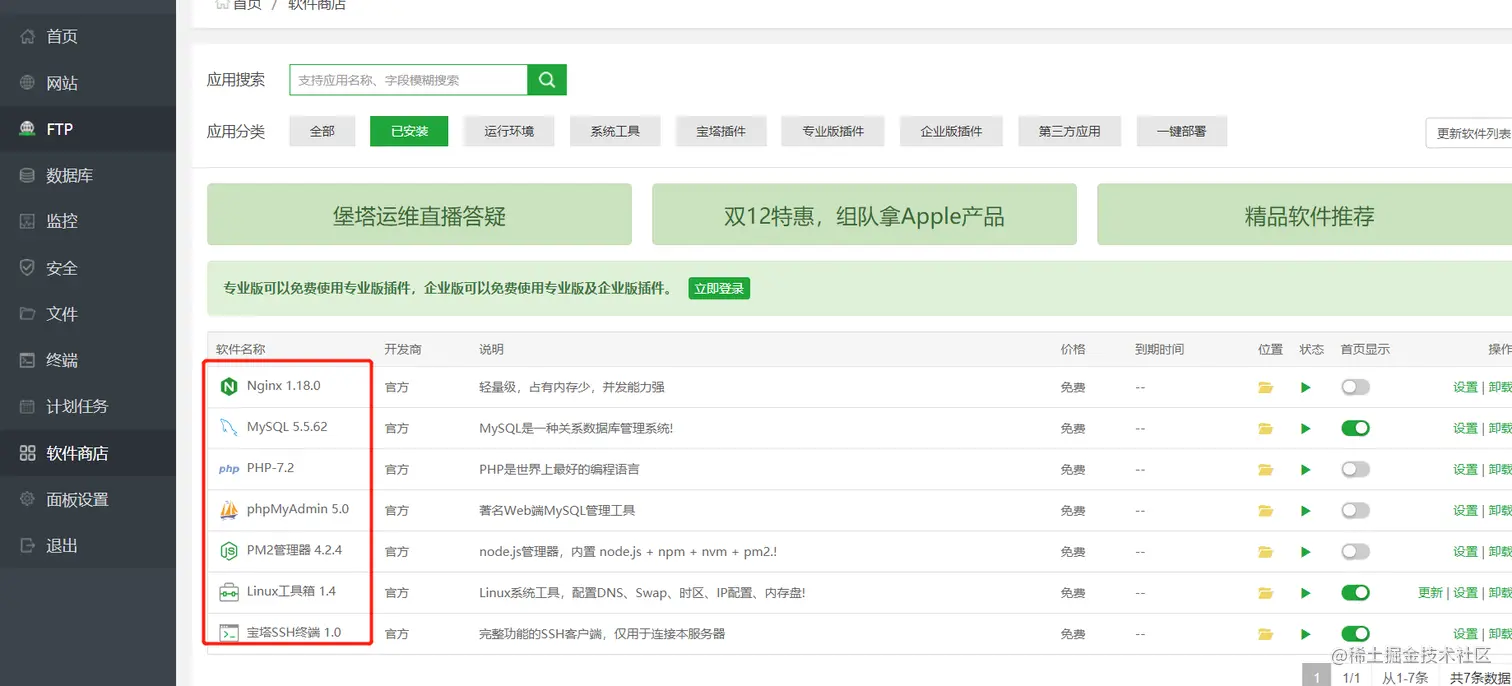Viewport: 1512px width, 686px height.
Task: Click 退出 to log out
Action: pos(88,545)
